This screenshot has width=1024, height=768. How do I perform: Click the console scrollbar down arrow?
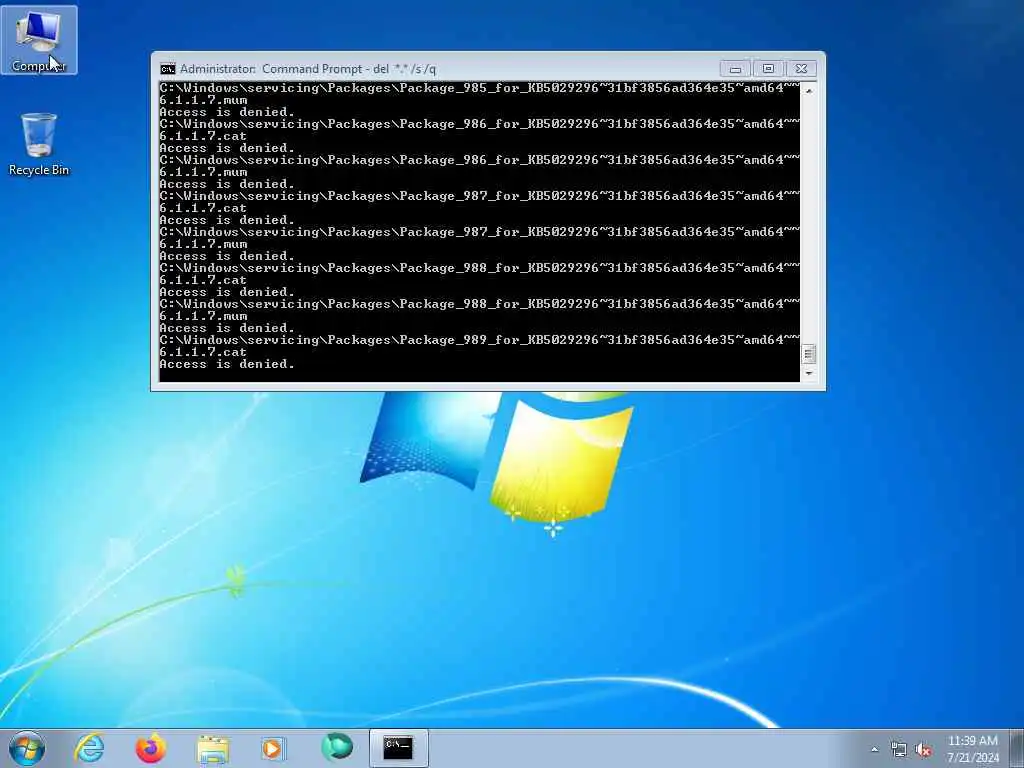pos(808,373)
